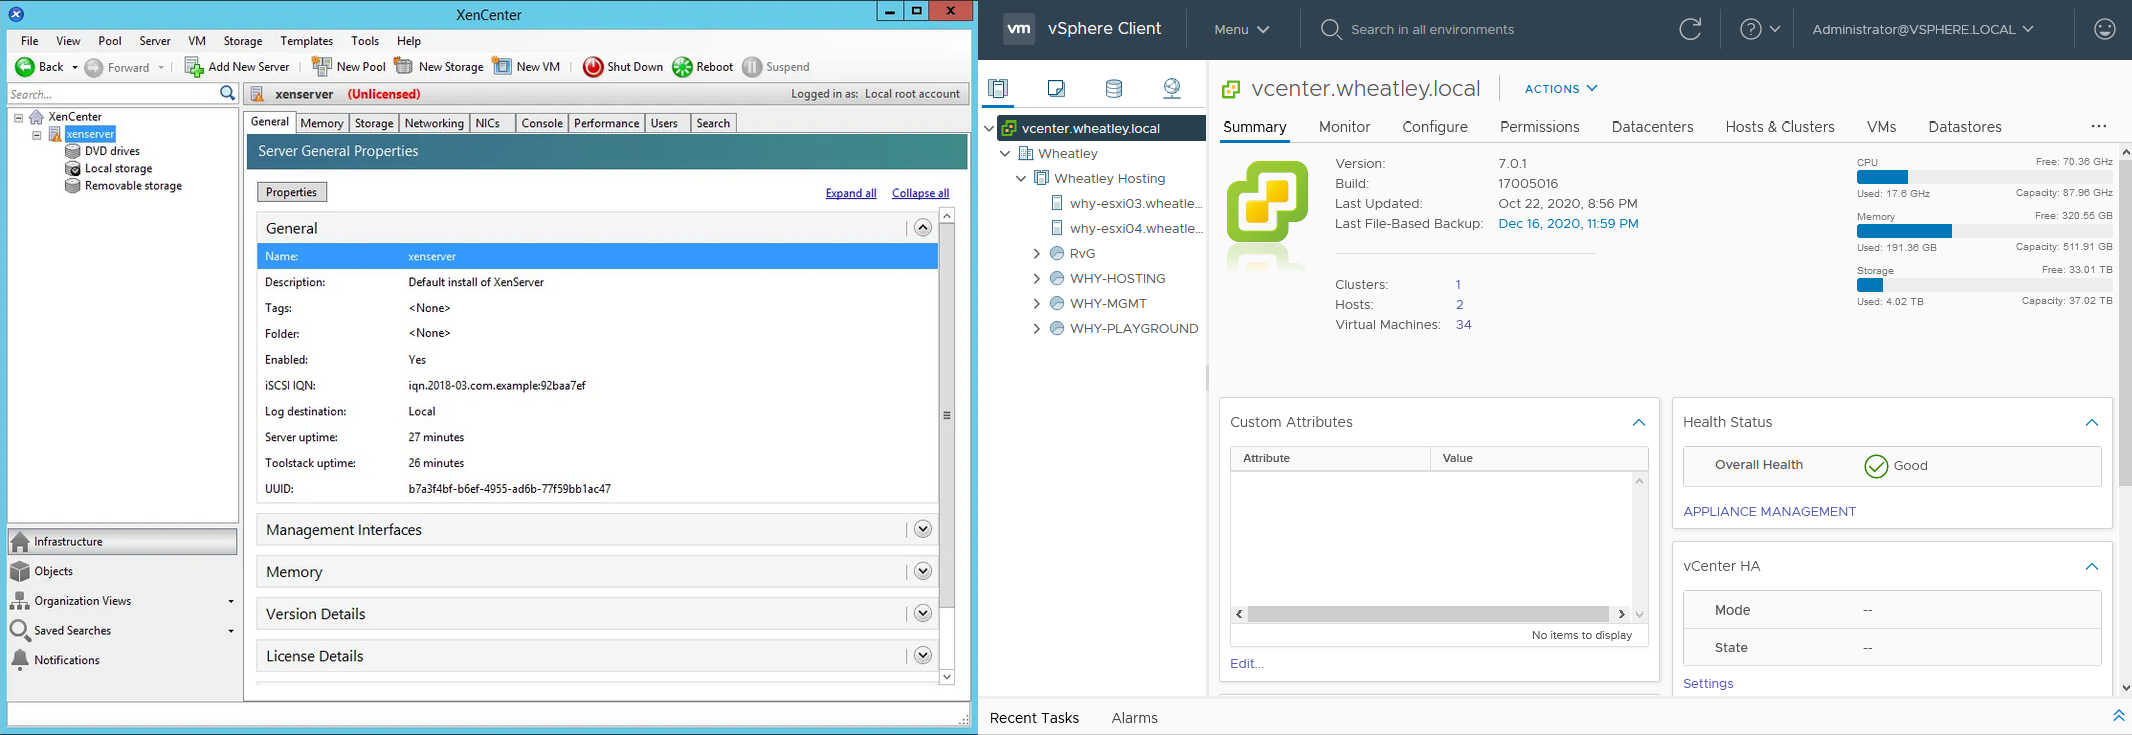2132x735 pixels.
Task: Open Saved Searches dropdown arrow
Action: pos(231,631)
